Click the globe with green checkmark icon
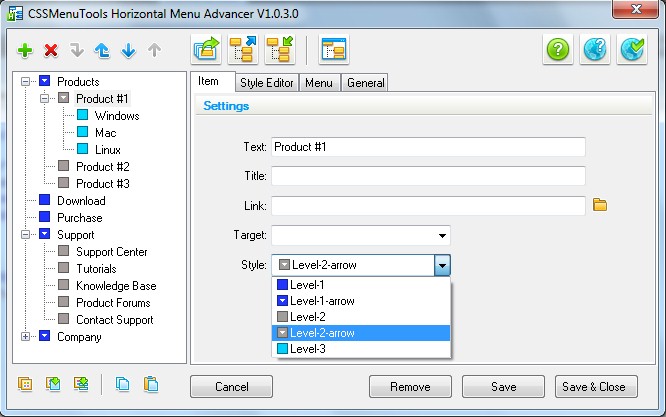 click(x=632, y=49)
